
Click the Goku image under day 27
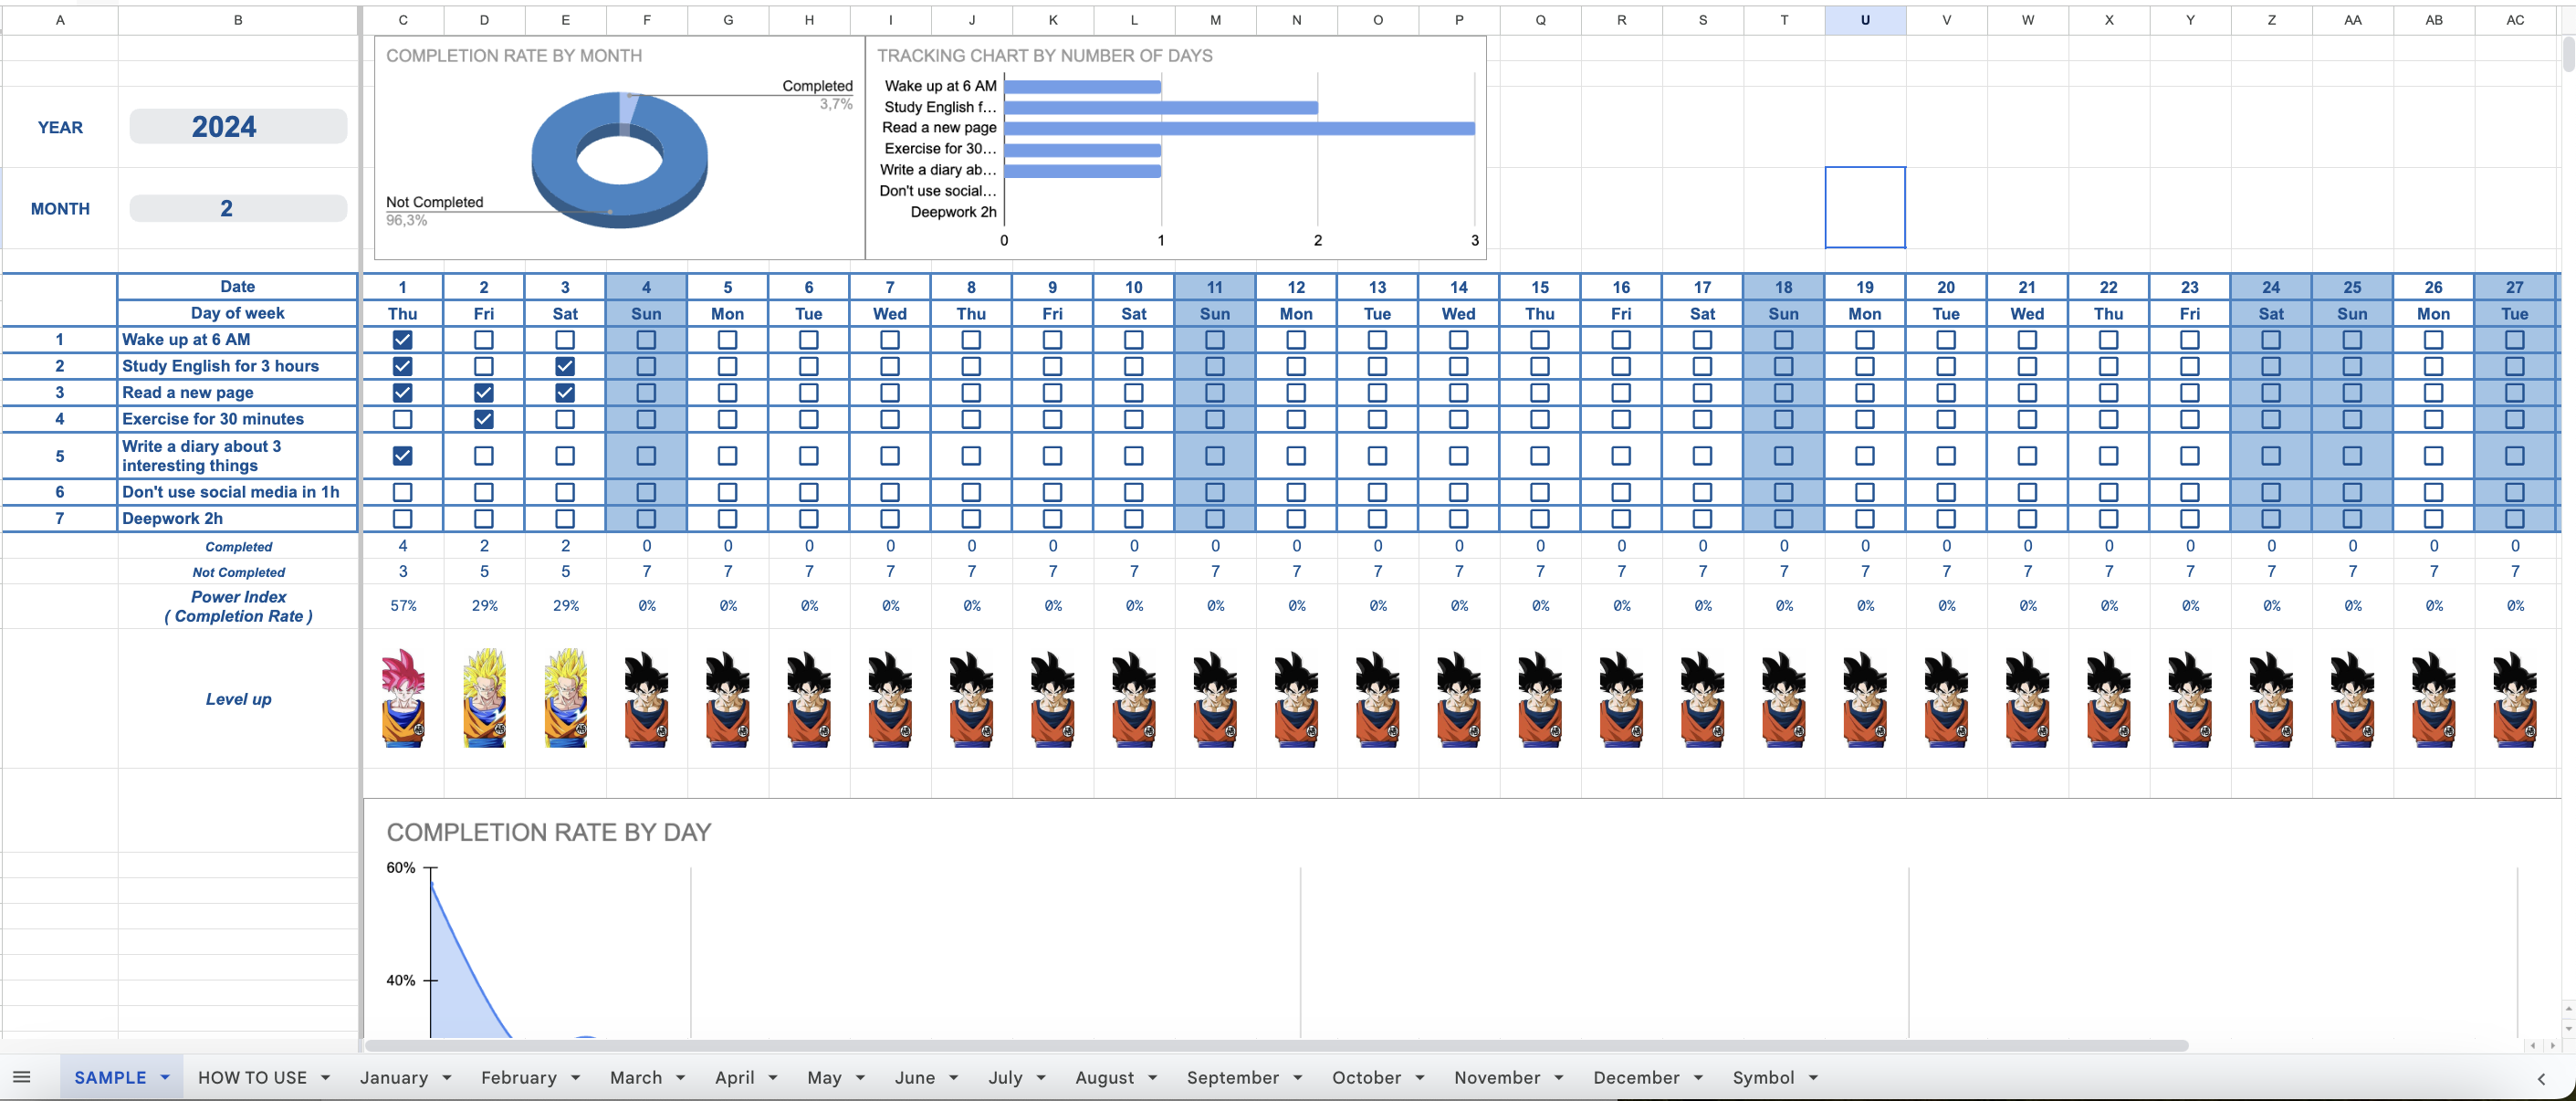pyautogui.click(x=2514, y=699)
